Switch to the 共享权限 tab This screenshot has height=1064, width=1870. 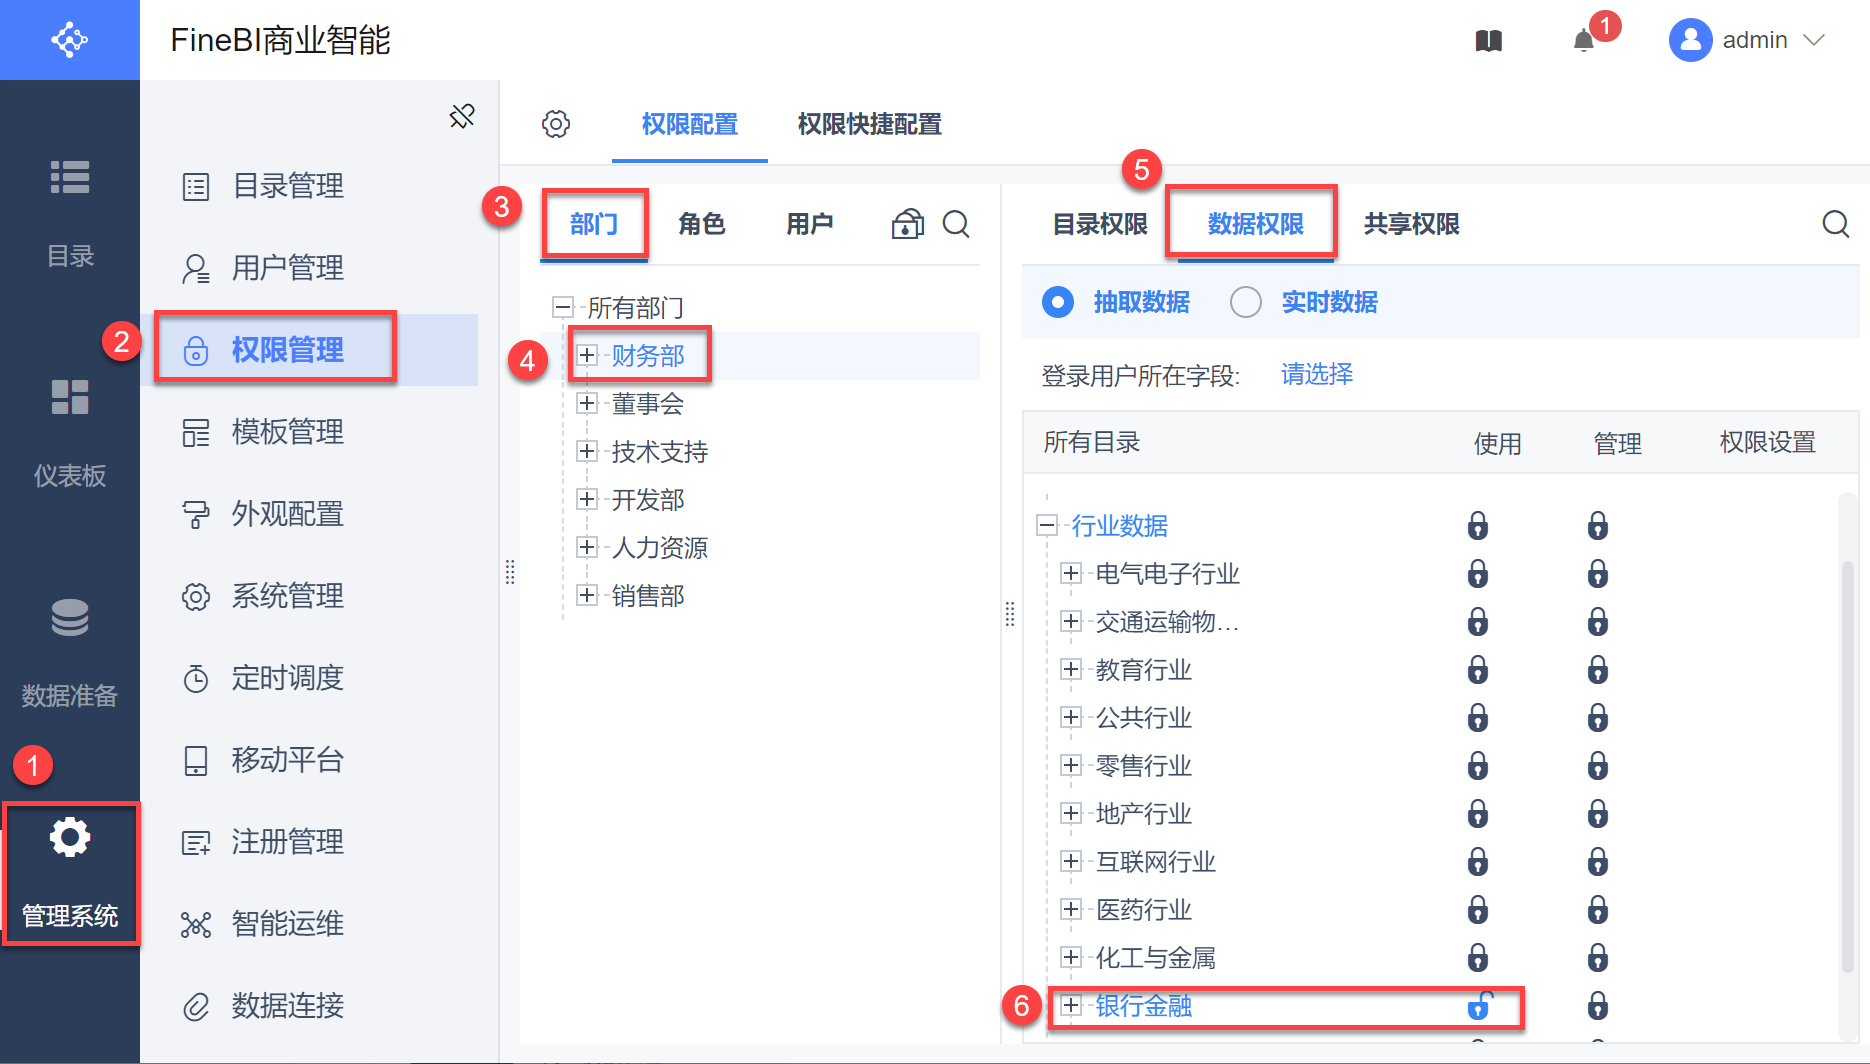[1412, 224]
